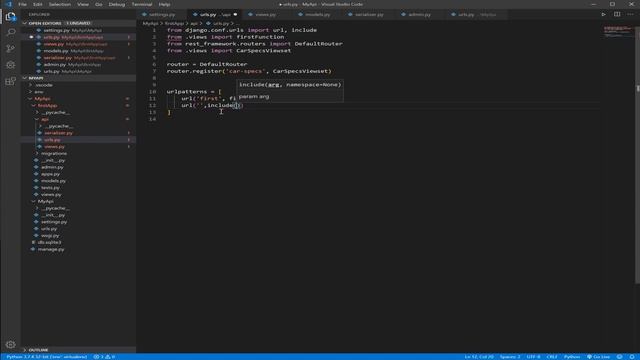
Task: Run Python file with the play icon
Action: click(603, 14)
